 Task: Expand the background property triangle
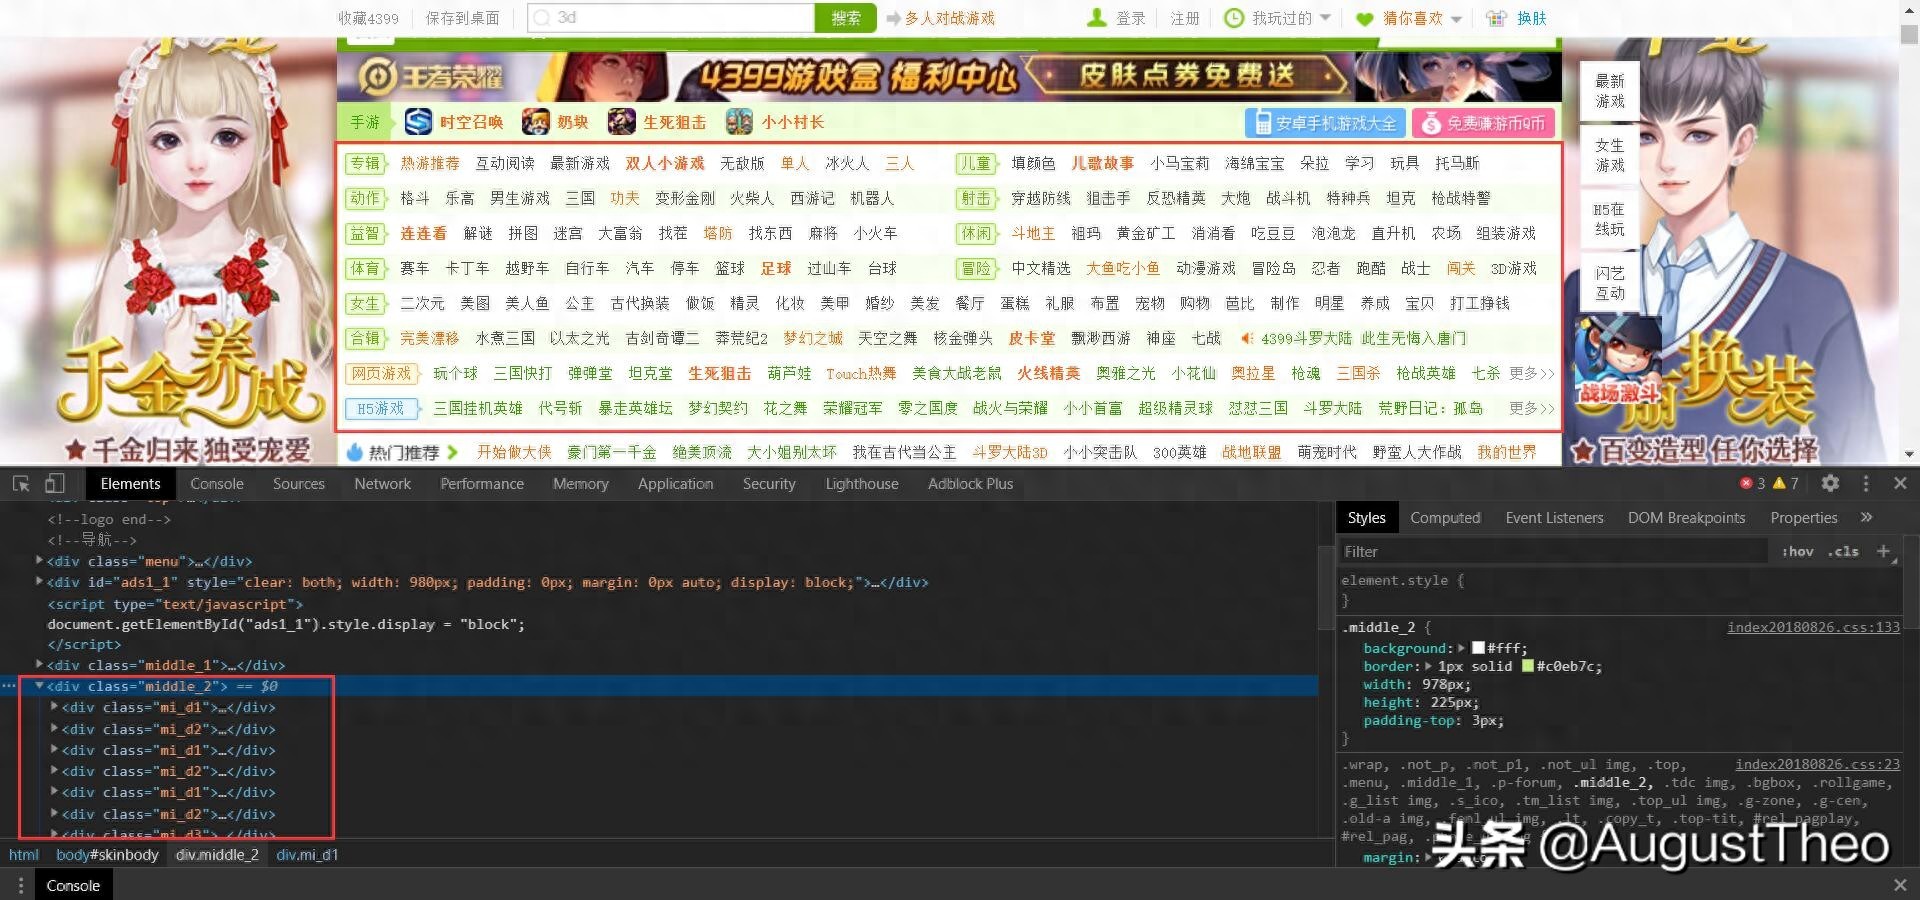click(x=1461, y=648)
